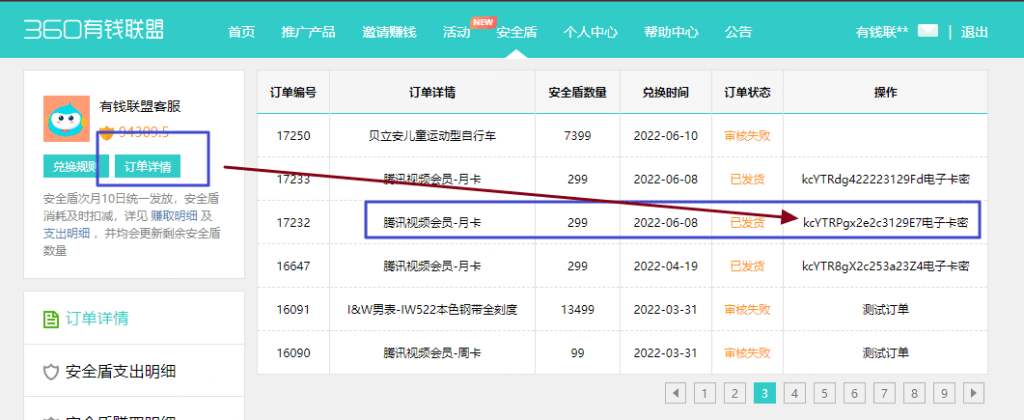Viewport: 1024px width, 420px height.
Task: Go to page 5 in pagination
Action: point(824,393)
